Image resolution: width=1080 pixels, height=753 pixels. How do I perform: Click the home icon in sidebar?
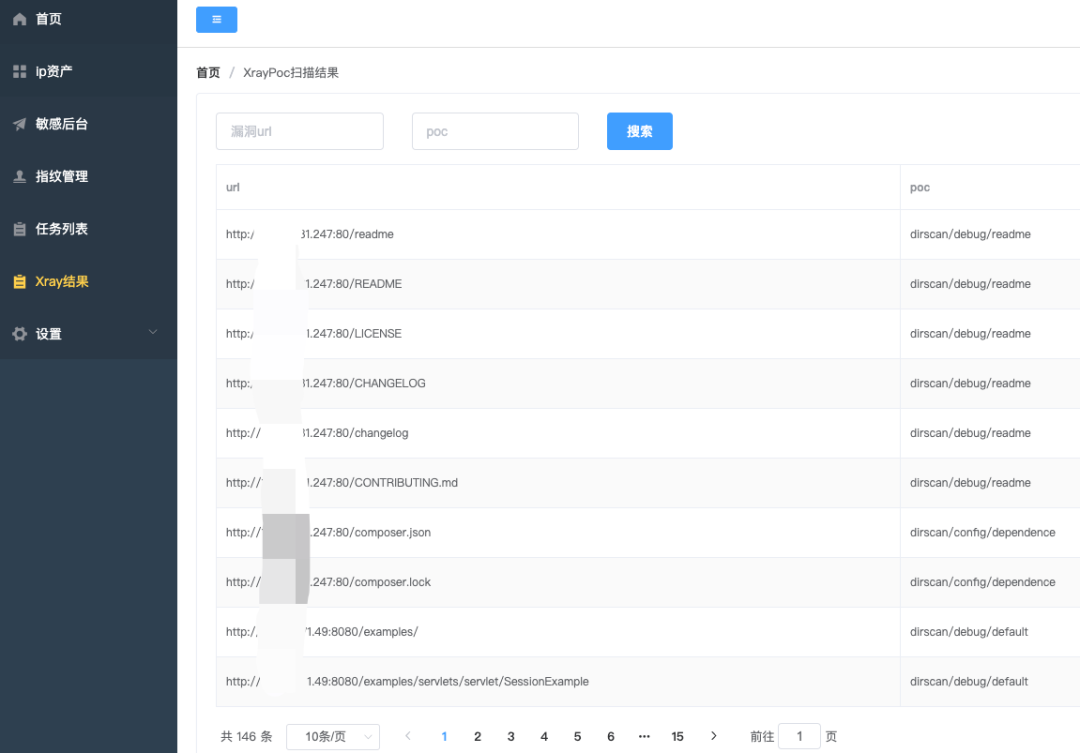point(19,19)
